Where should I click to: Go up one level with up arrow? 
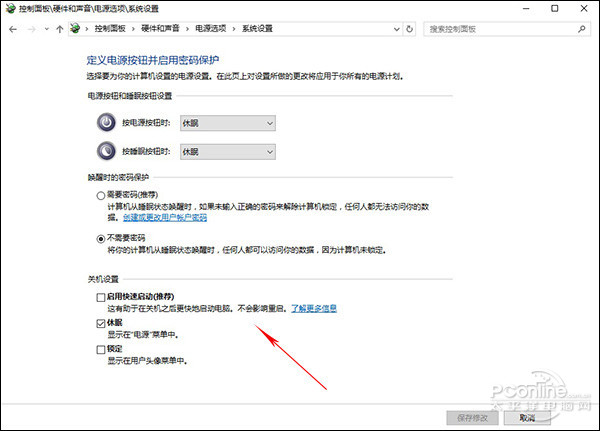(x=59, y=29)
